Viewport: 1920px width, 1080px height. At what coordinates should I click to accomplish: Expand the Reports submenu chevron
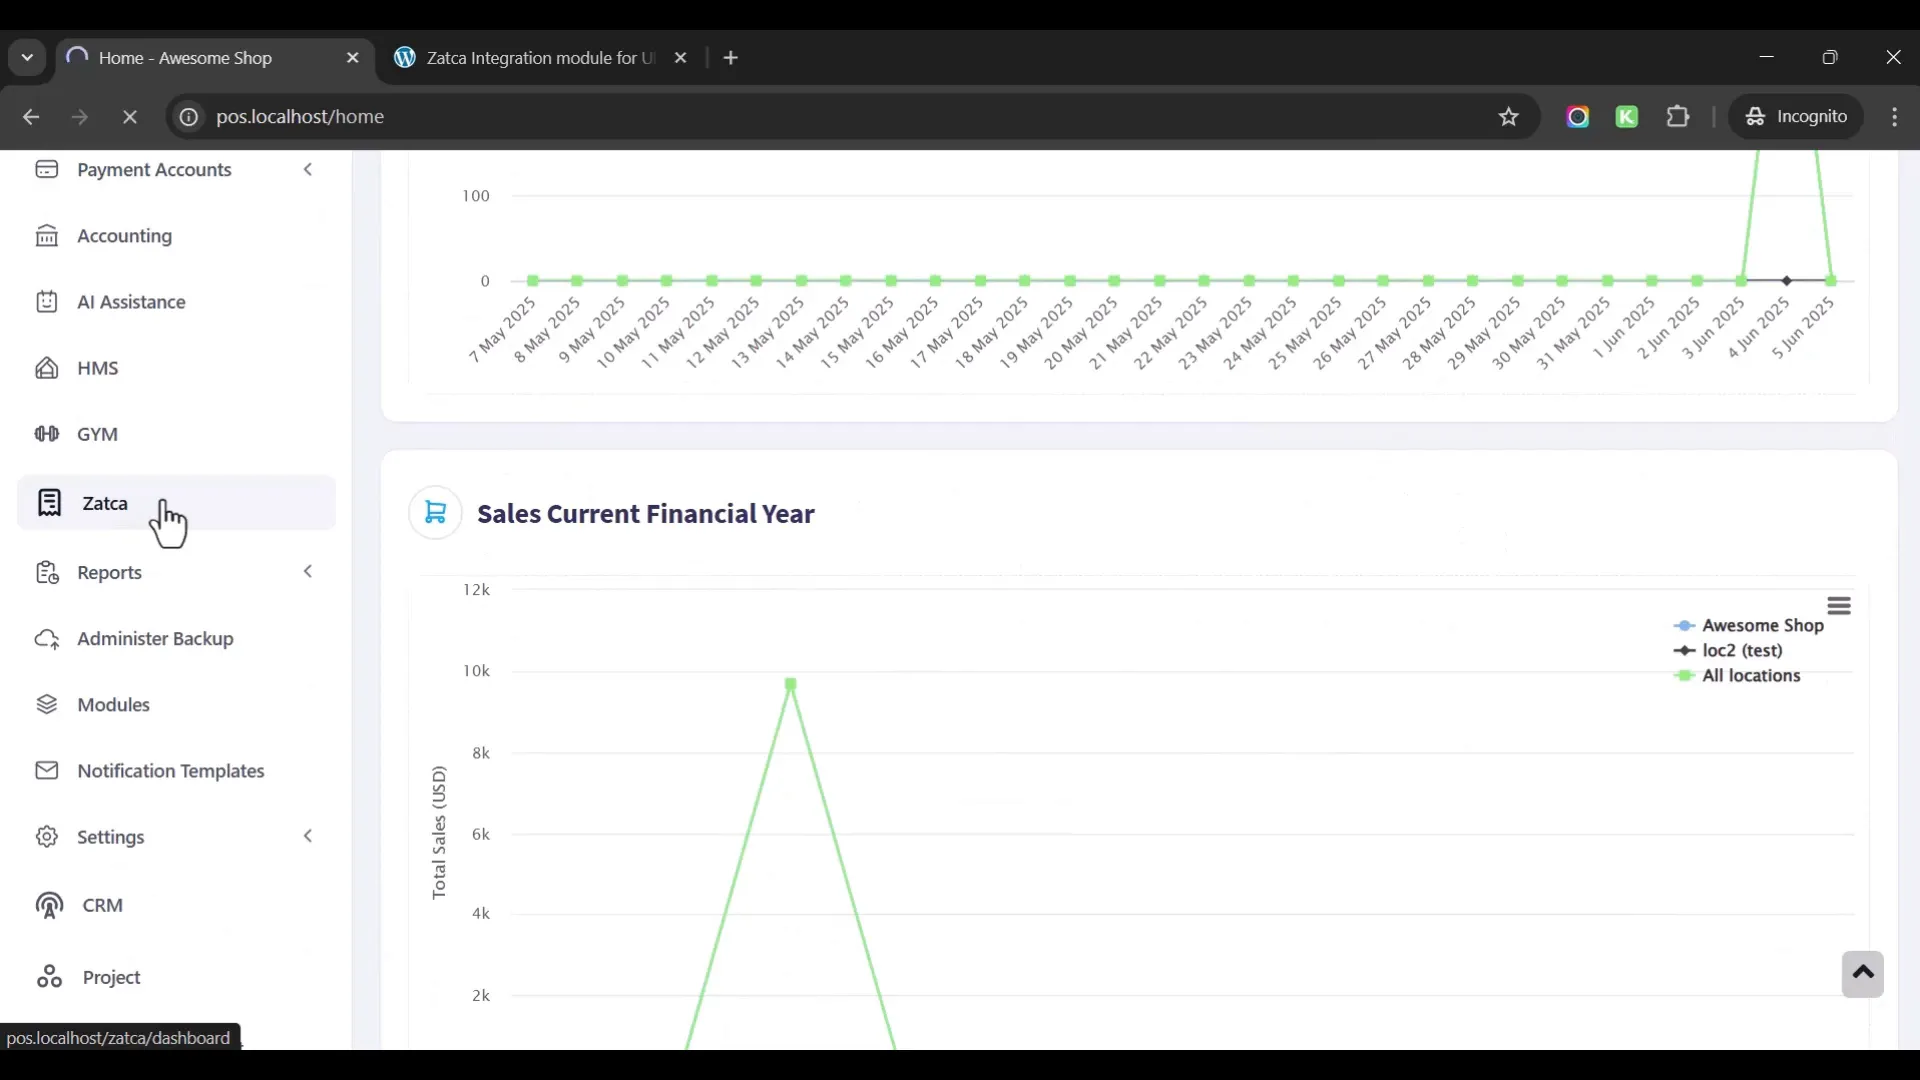[x=308, y=572]
